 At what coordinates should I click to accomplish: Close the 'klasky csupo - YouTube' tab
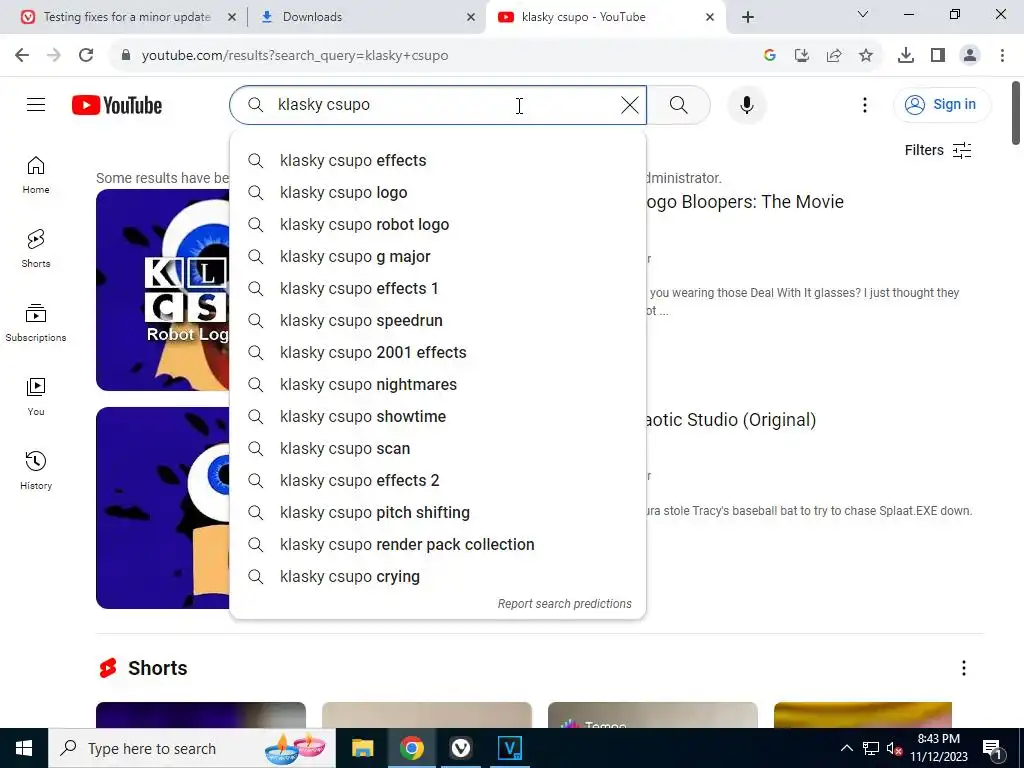click(x=709, y=17)
